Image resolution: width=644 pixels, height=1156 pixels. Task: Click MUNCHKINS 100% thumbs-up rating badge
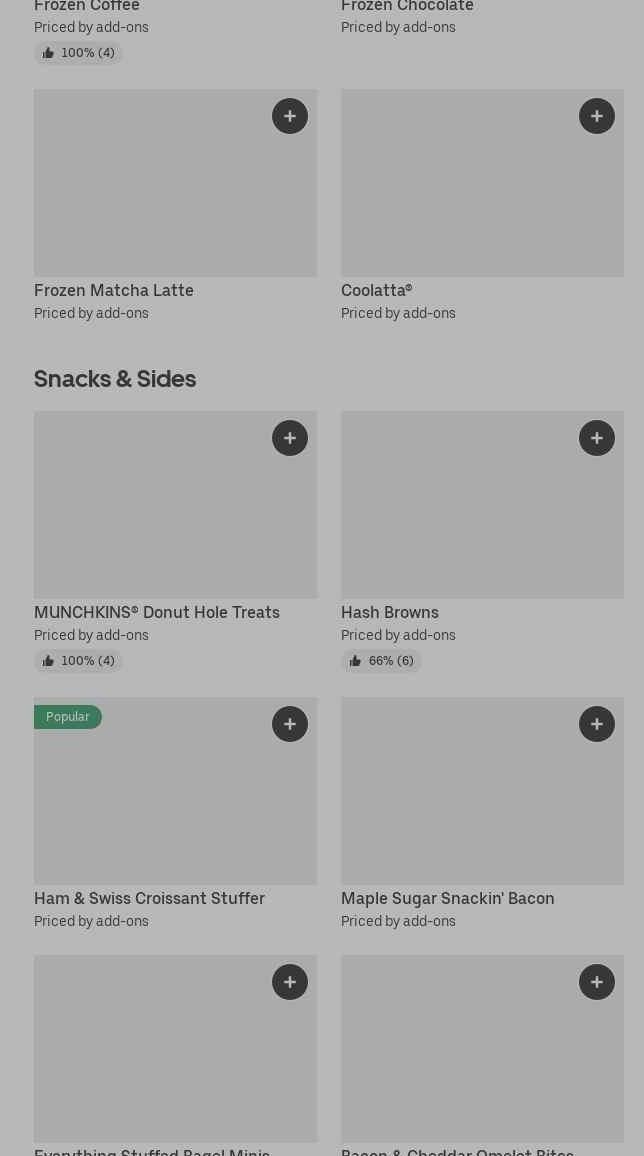coord(78,661)
